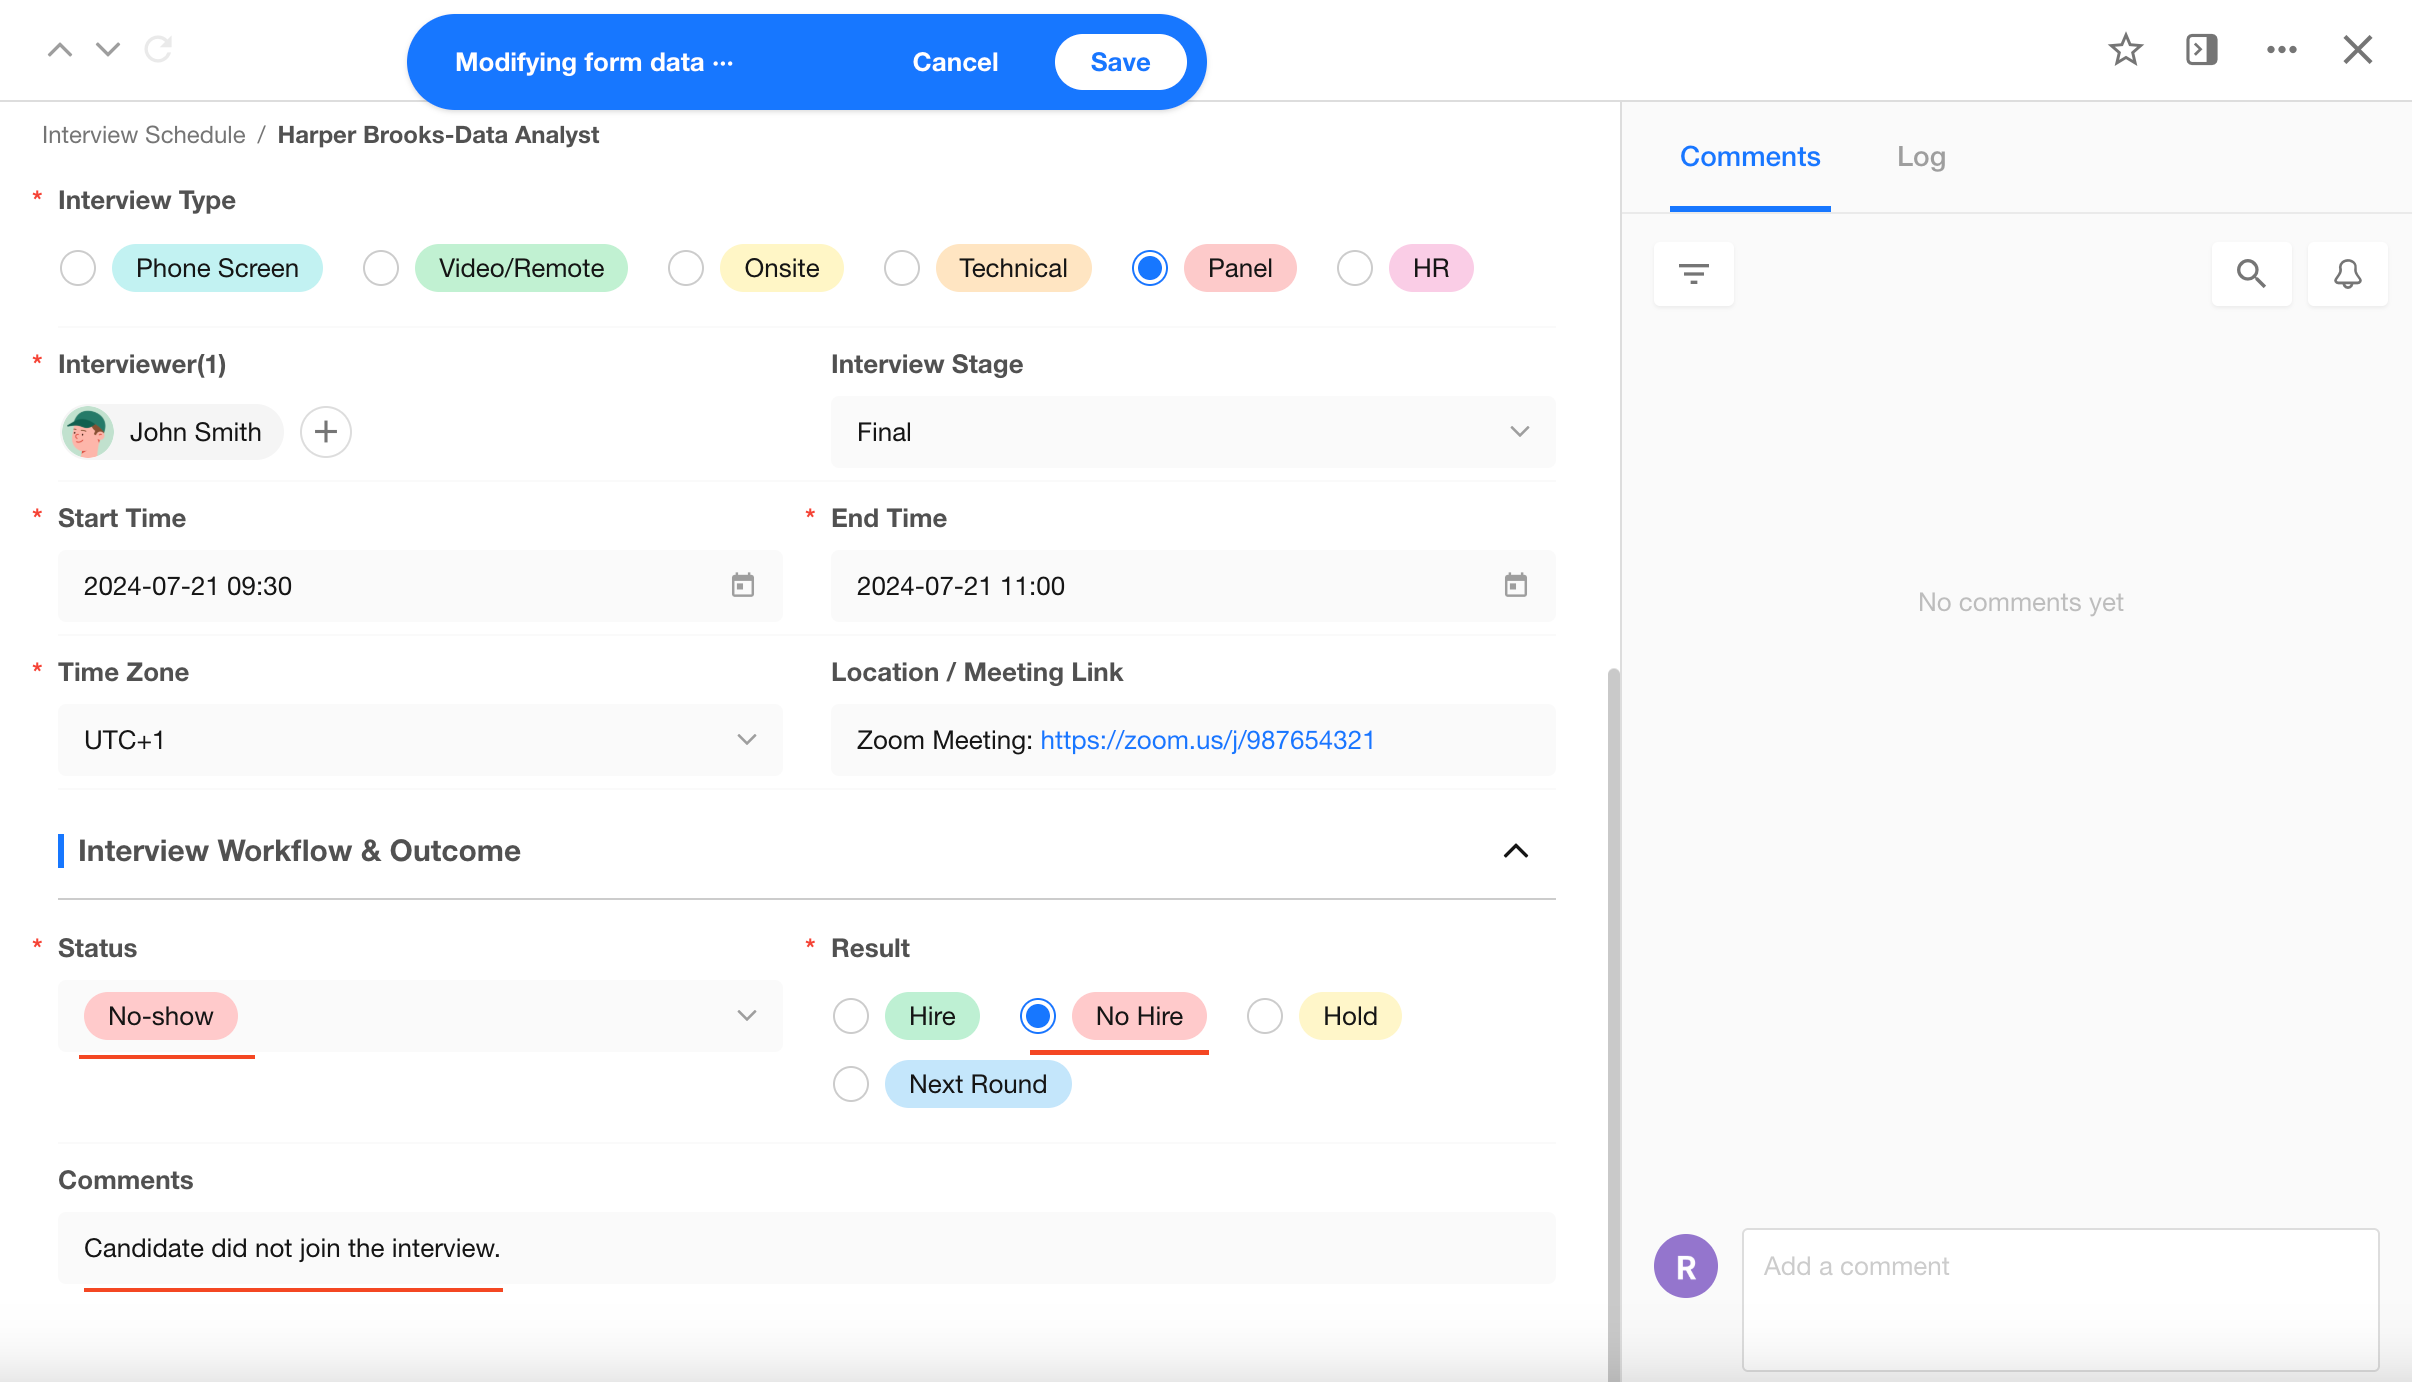This screenshot has width=2412, height=1382.
Task: Click the Technical orange tag label
Action: [1013, 268]
